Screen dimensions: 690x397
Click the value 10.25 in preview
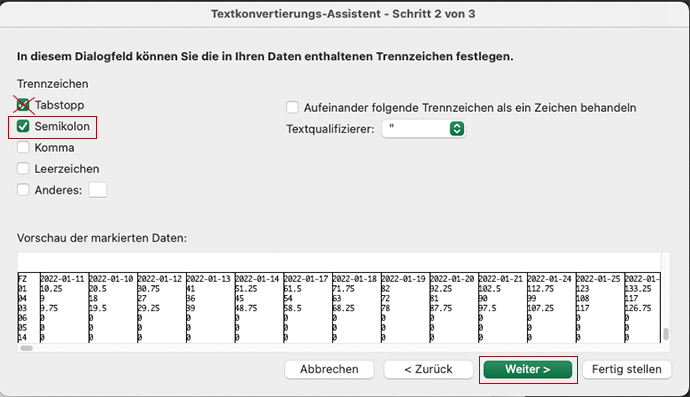point(51,289)
